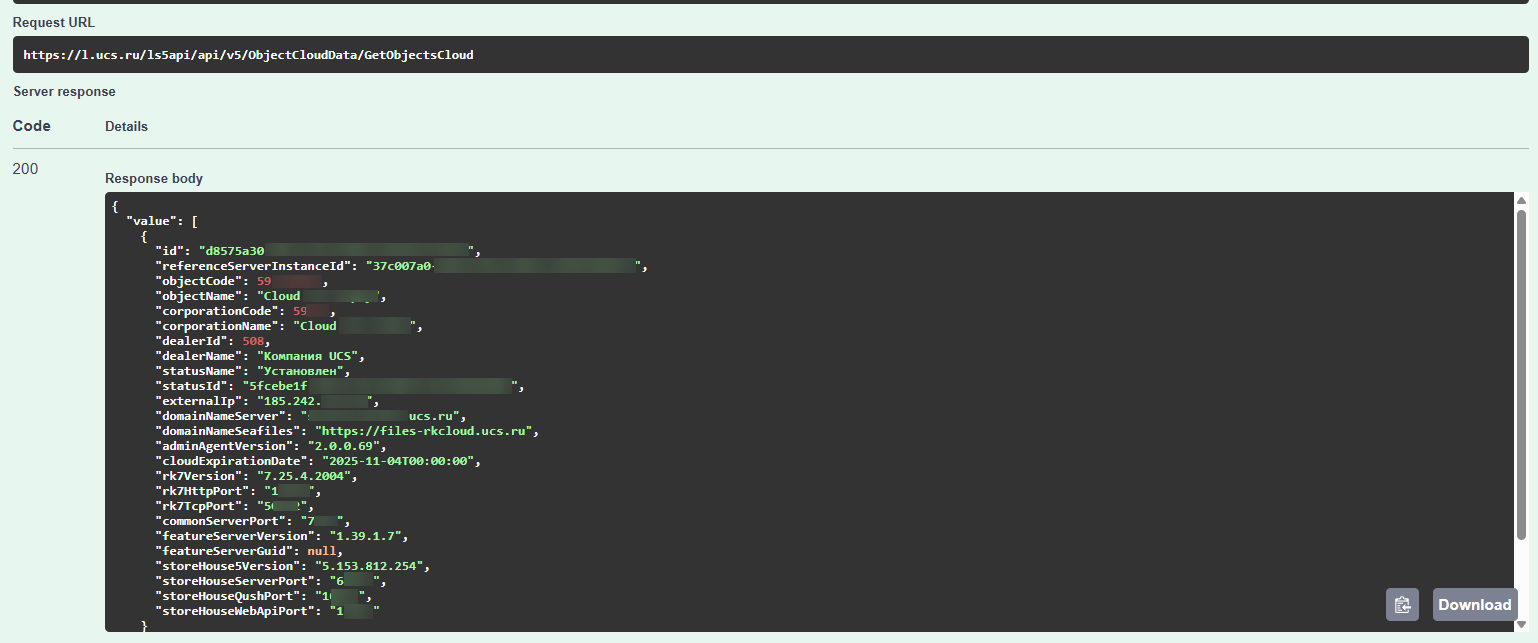Click the scrollbar down arrow in response body
Image resolution: width=1538 pixels, height=643 pixels.
point(1521,625)
